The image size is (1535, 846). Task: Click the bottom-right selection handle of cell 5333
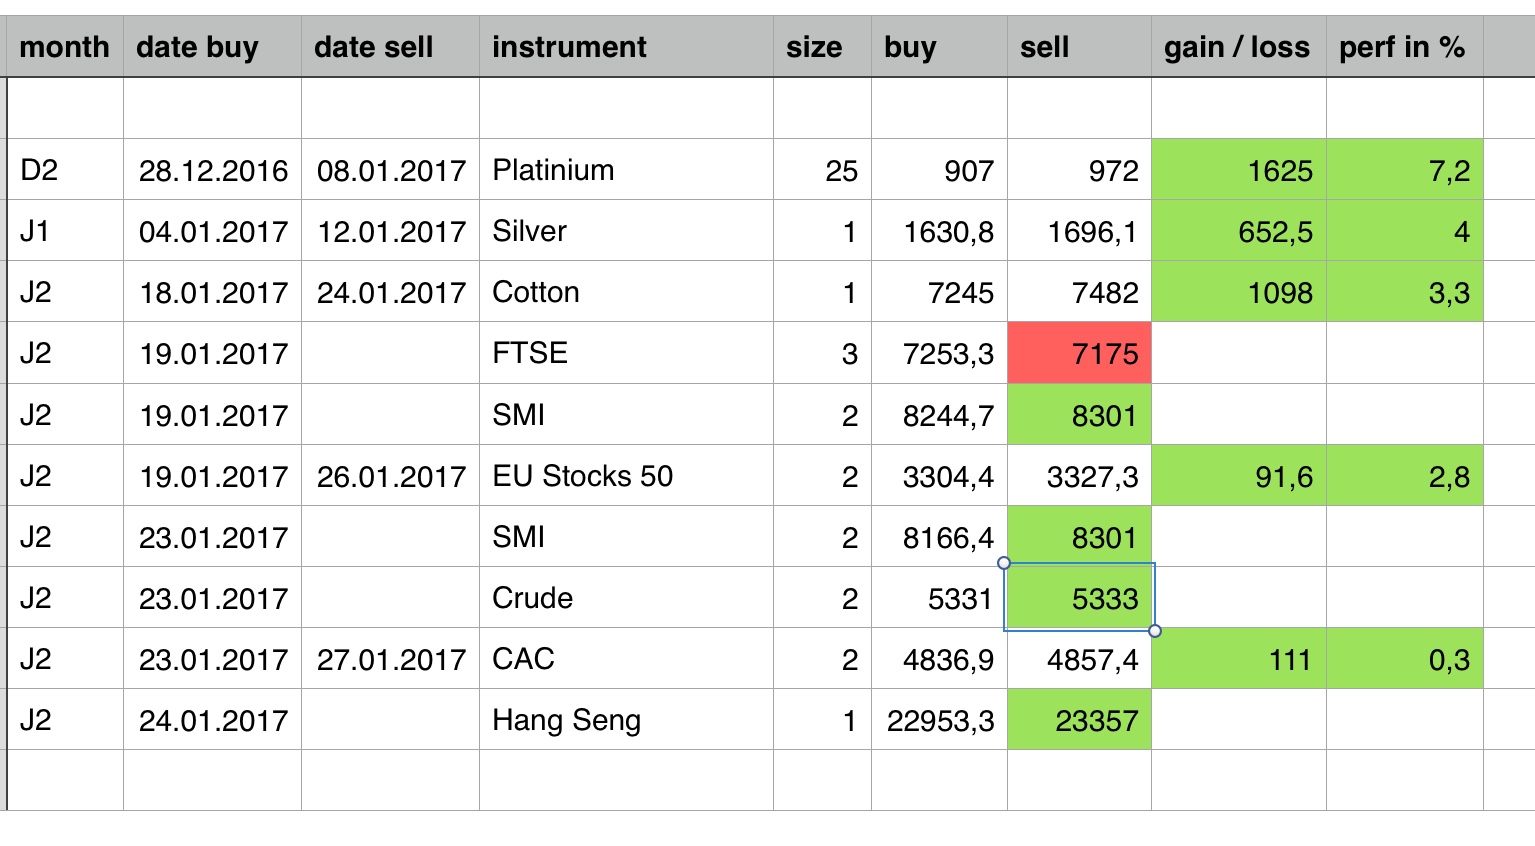(x=1155, y=631)
